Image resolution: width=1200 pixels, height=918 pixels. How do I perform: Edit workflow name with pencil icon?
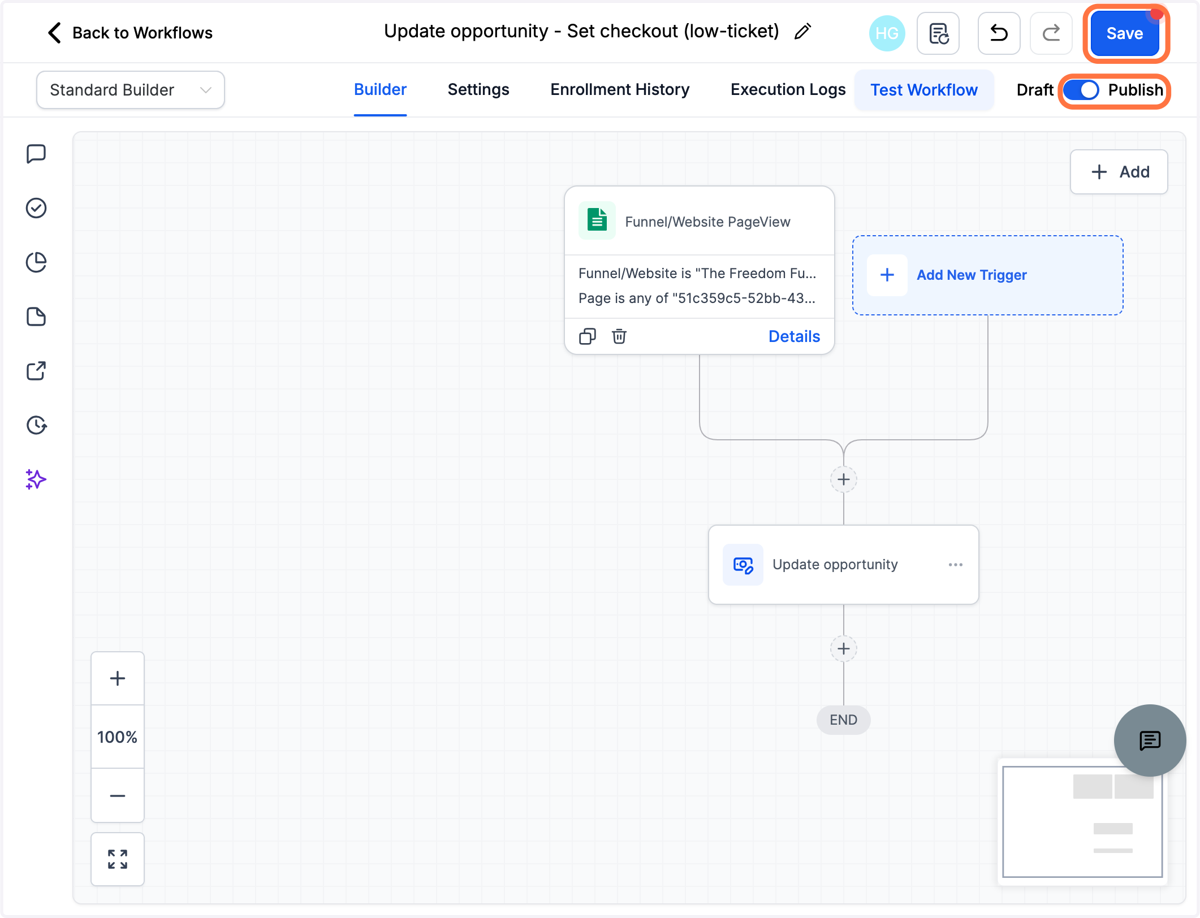click(802, 32)
